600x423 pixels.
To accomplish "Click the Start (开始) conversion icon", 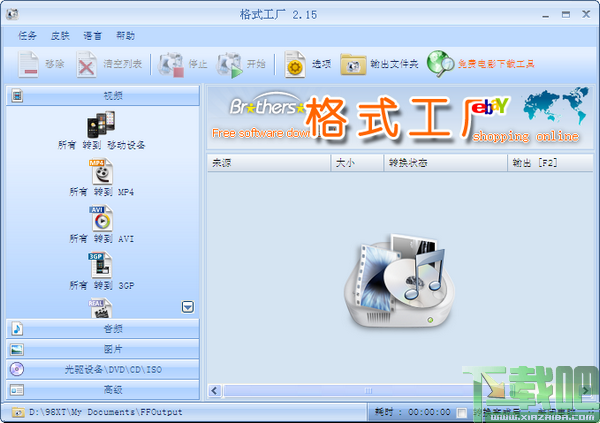I will (x=230, y=65).
